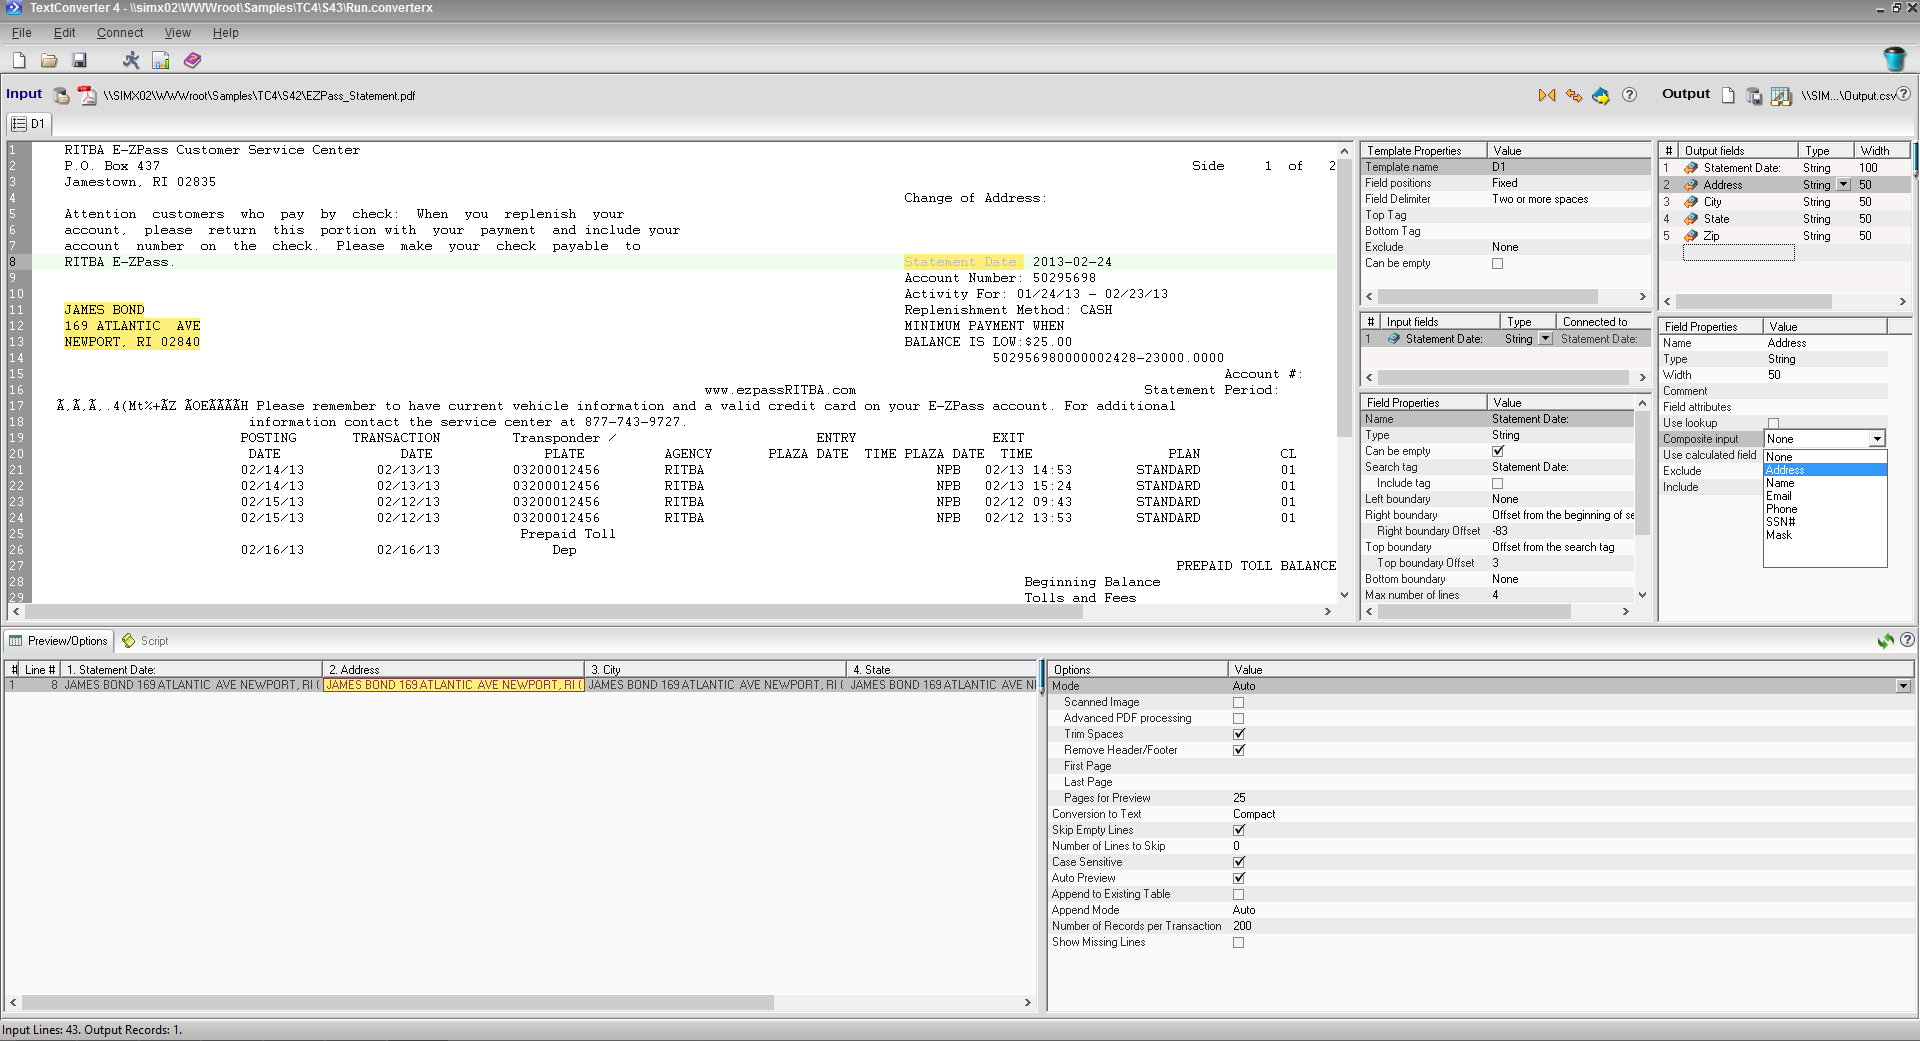Toggle the Trim Spaces checkbox
This screenshot has height=1041, width=1920.
(1238, 734)
